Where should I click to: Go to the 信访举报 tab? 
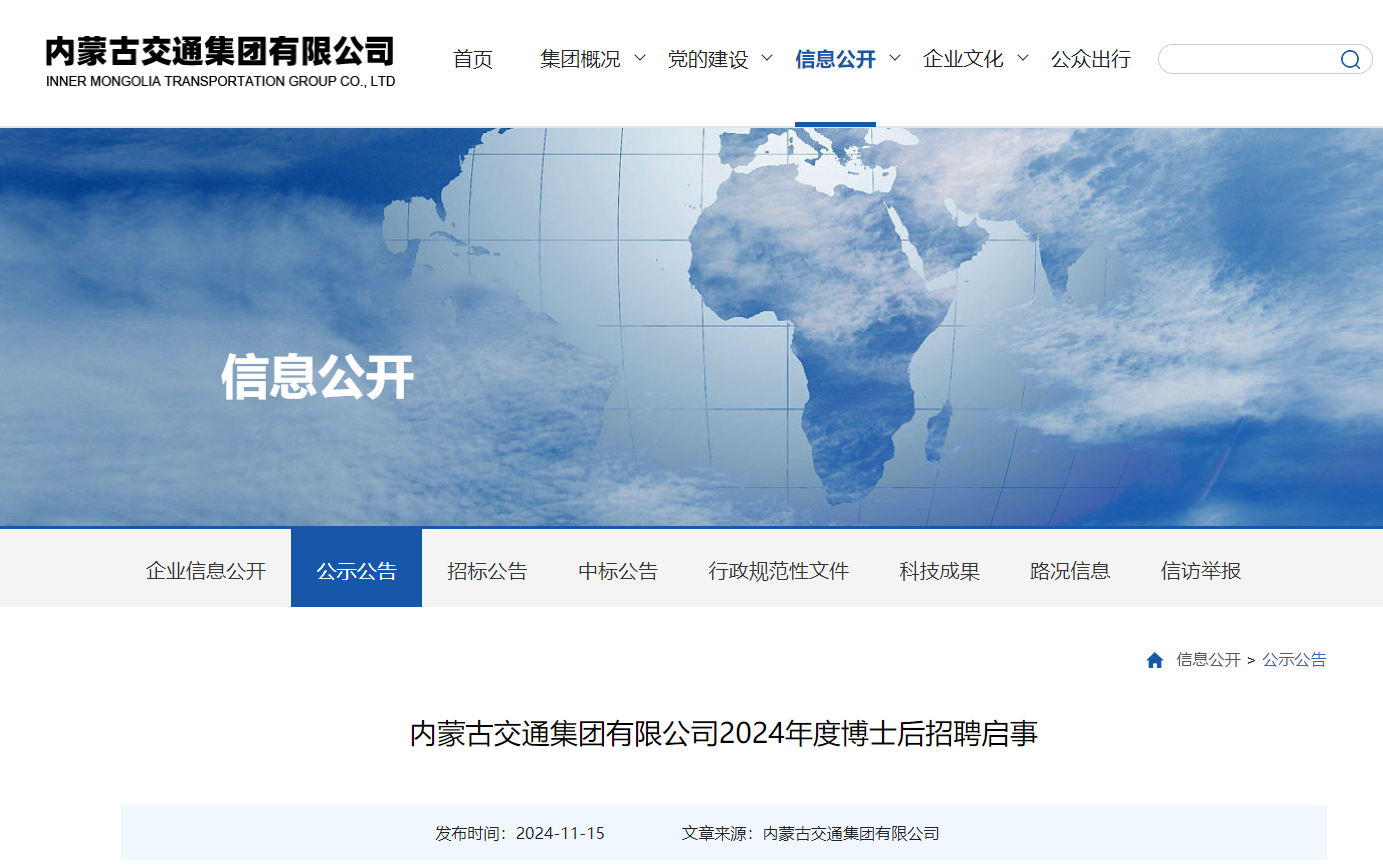coord(1200,571)
